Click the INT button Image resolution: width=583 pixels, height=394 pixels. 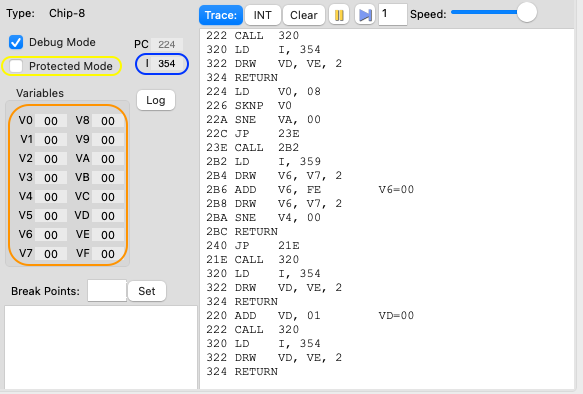[x=262, y=15]
